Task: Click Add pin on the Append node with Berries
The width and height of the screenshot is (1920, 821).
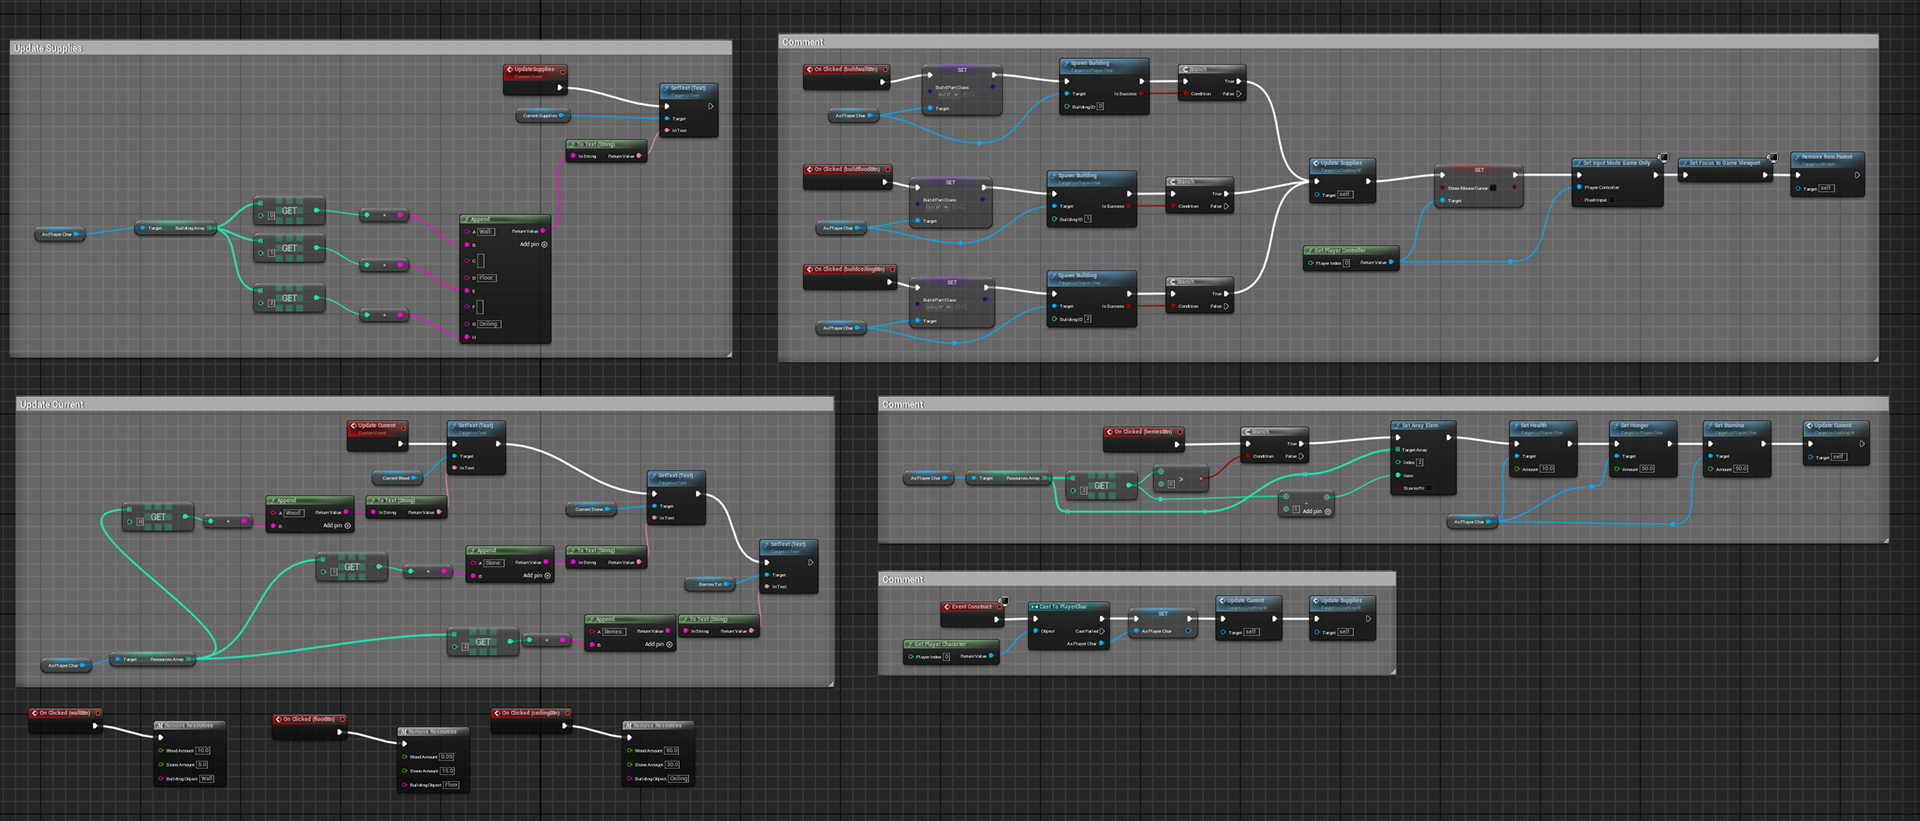Action: [x=658, y=644]
